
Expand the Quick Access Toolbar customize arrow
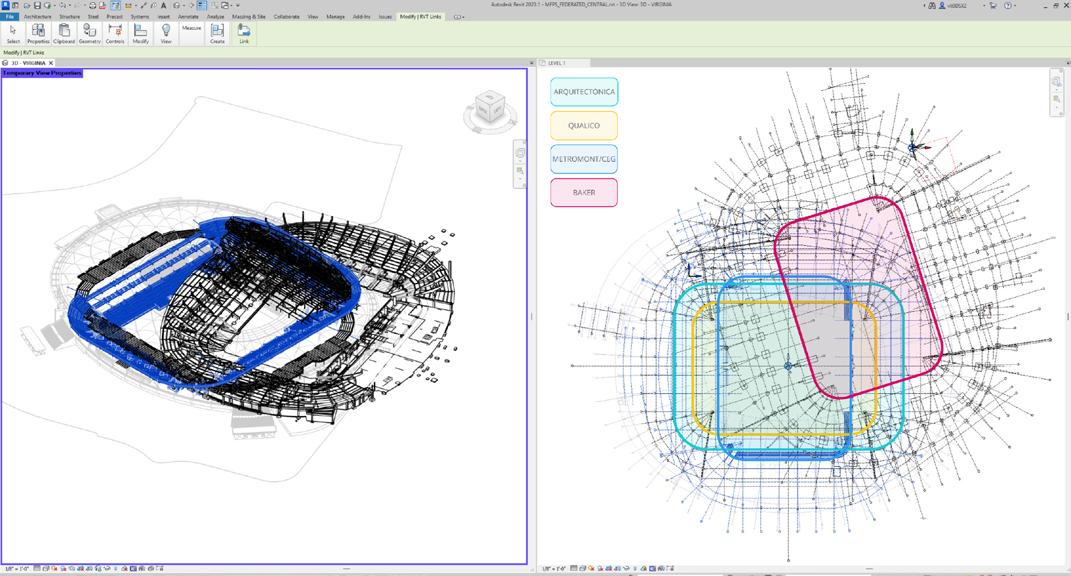tap(238, 5)
